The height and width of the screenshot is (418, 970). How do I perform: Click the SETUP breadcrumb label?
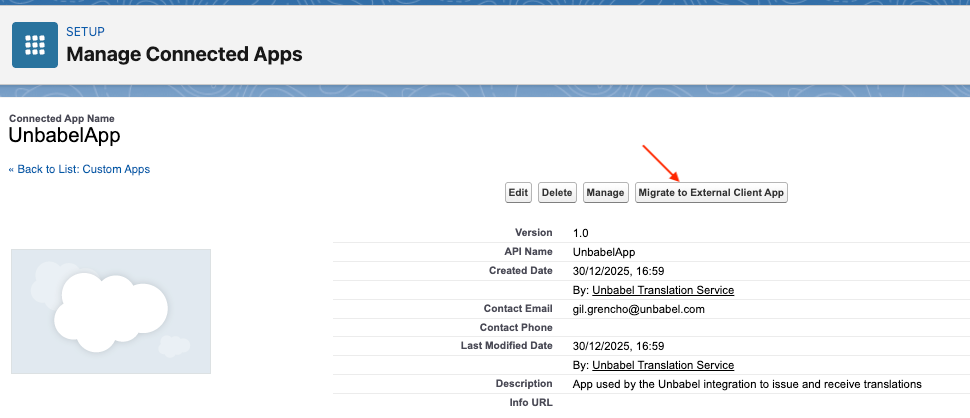[x=85, y=32]
